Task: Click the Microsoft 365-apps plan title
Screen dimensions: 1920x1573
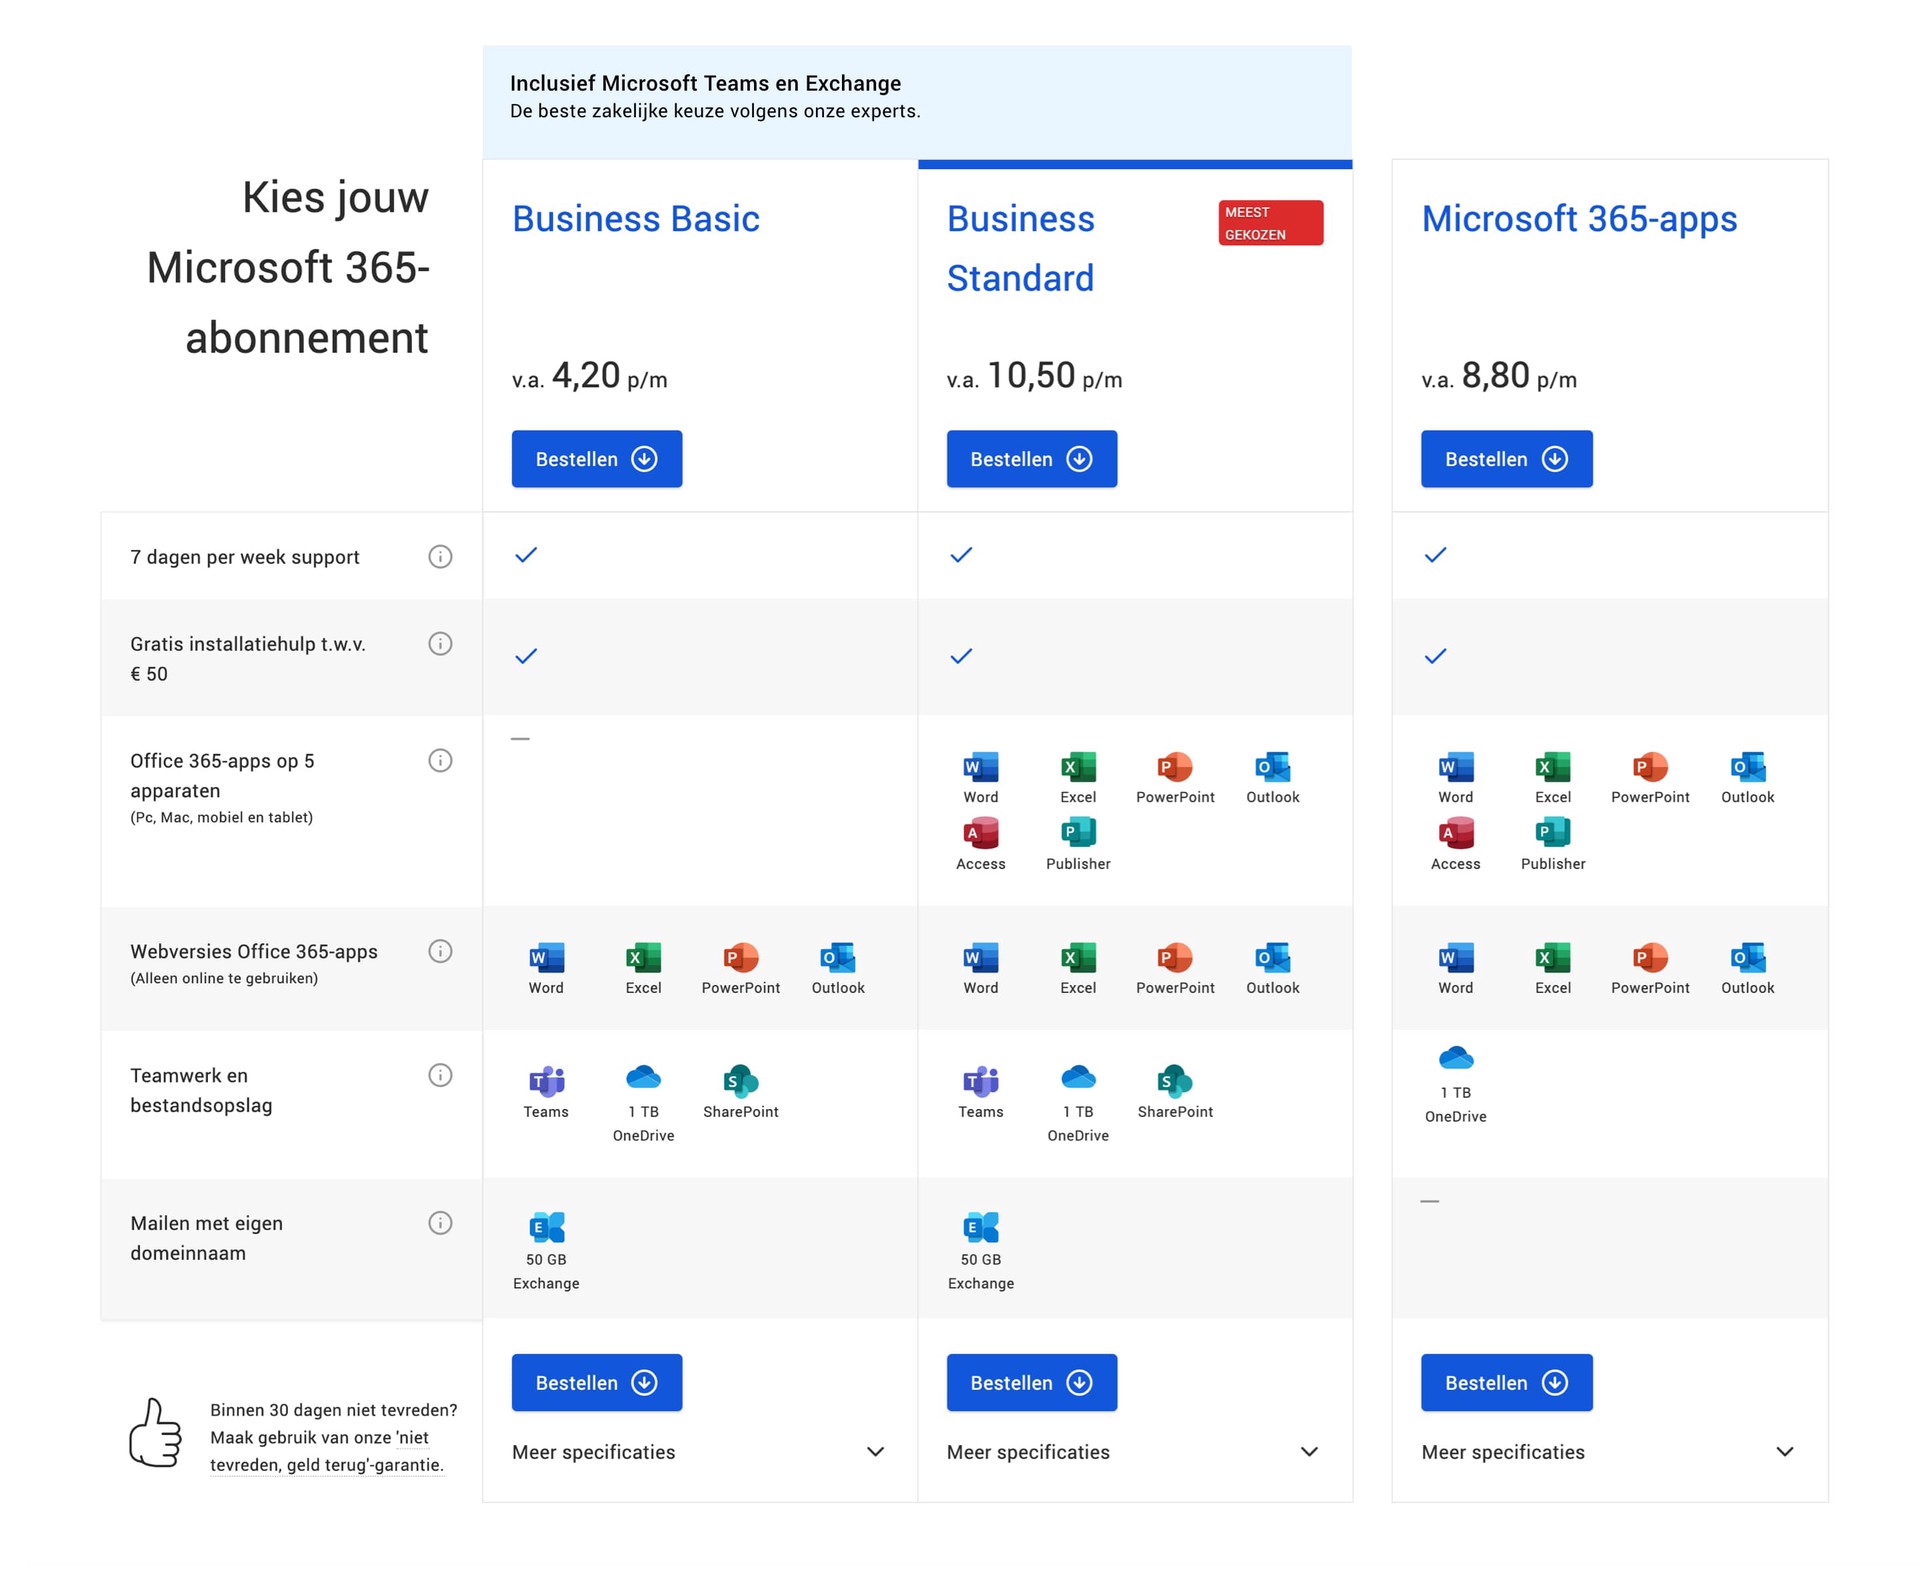Action: coord(1580,219)
